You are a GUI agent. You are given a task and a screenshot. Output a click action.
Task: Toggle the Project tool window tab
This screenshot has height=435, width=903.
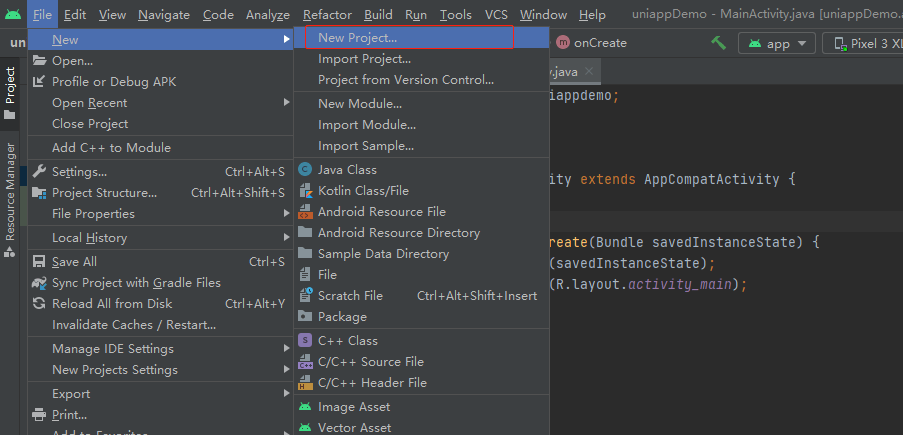(x=10, y=92)
